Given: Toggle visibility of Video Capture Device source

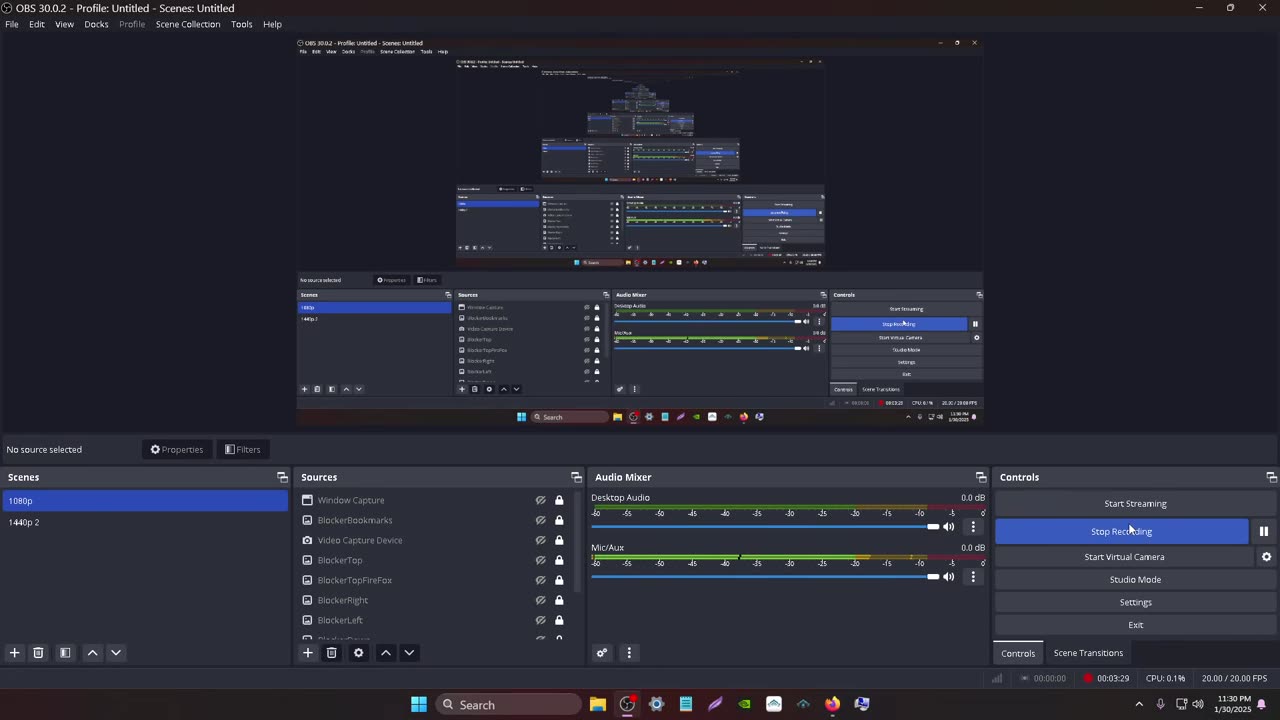Looking at the screenshot, I should click(x=541, y=540).
